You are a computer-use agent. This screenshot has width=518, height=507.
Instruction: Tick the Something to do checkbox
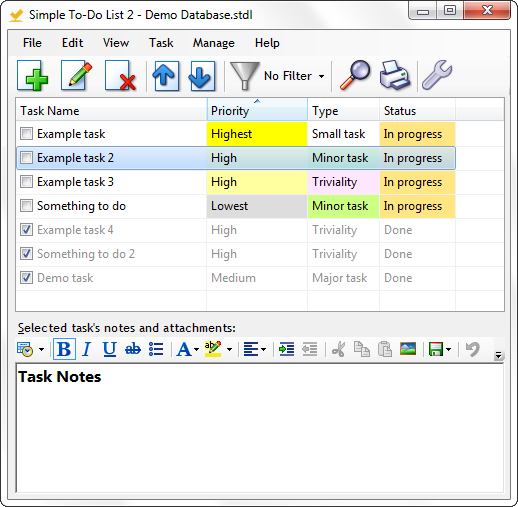click(x=26, y=206)
